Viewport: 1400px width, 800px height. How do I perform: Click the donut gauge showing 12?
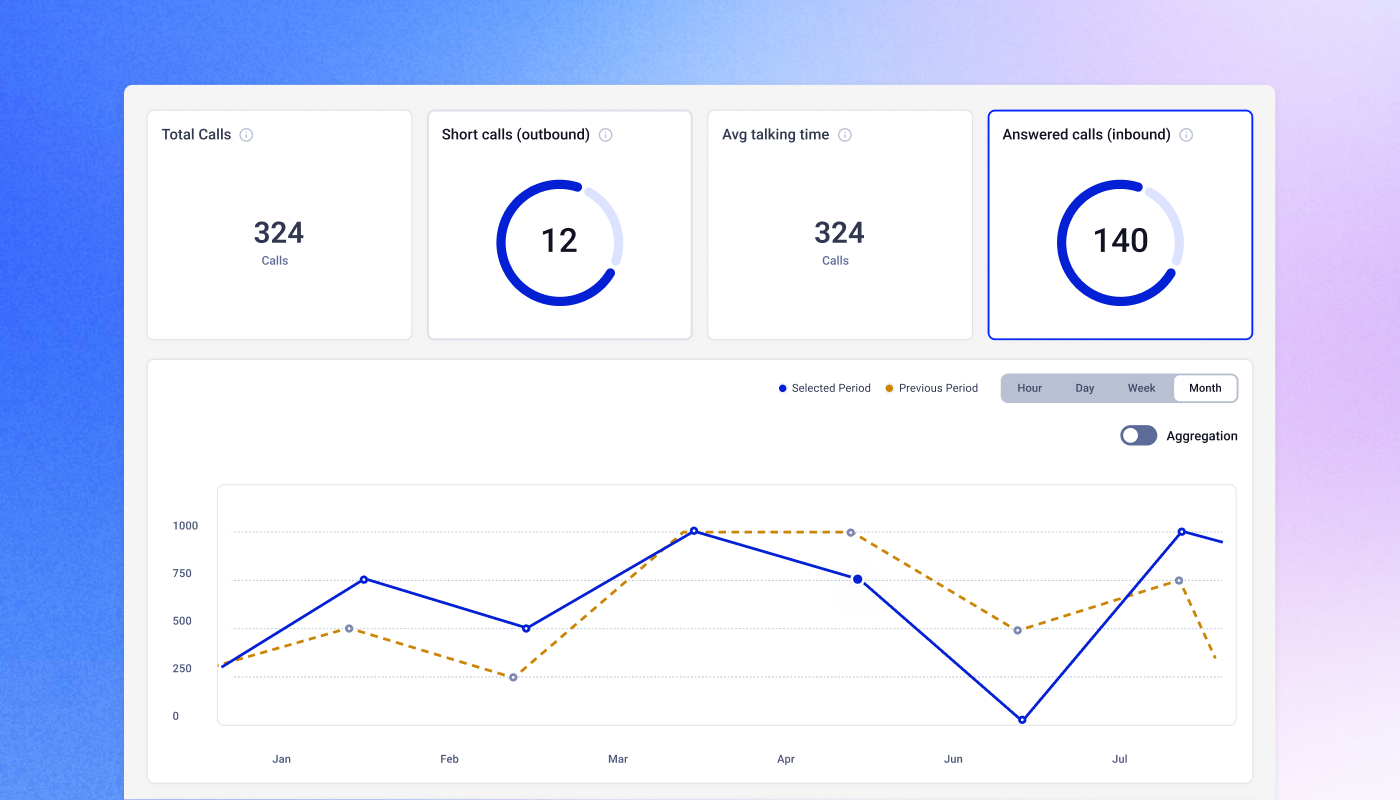point(560,242)
